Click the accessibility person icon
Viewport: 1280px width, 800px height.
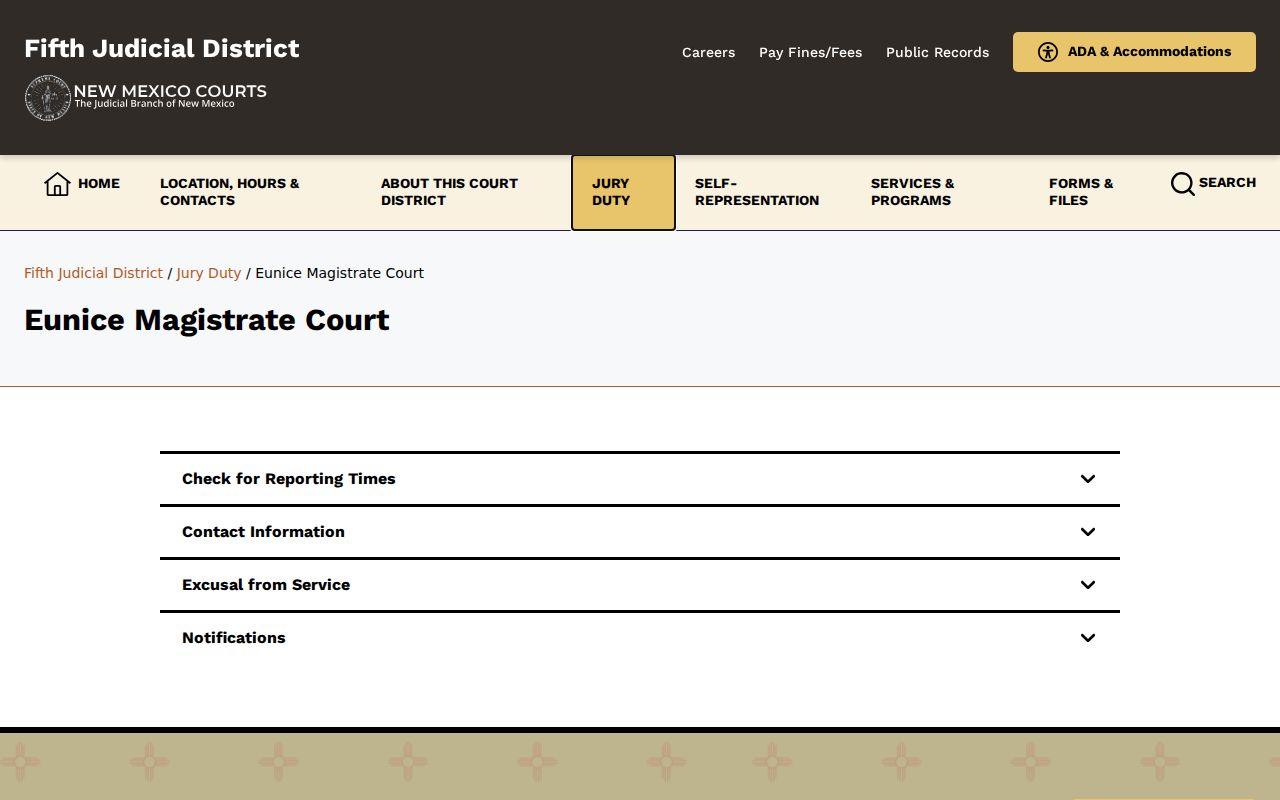coord(1048,52)
